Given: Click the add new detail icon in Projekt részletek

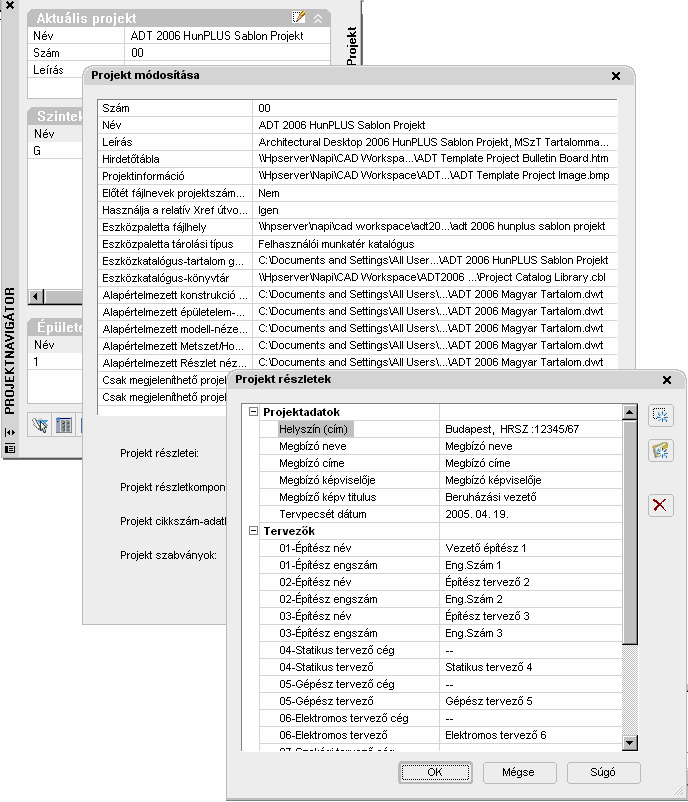Looking at the screenshot, I should point(660,415).
